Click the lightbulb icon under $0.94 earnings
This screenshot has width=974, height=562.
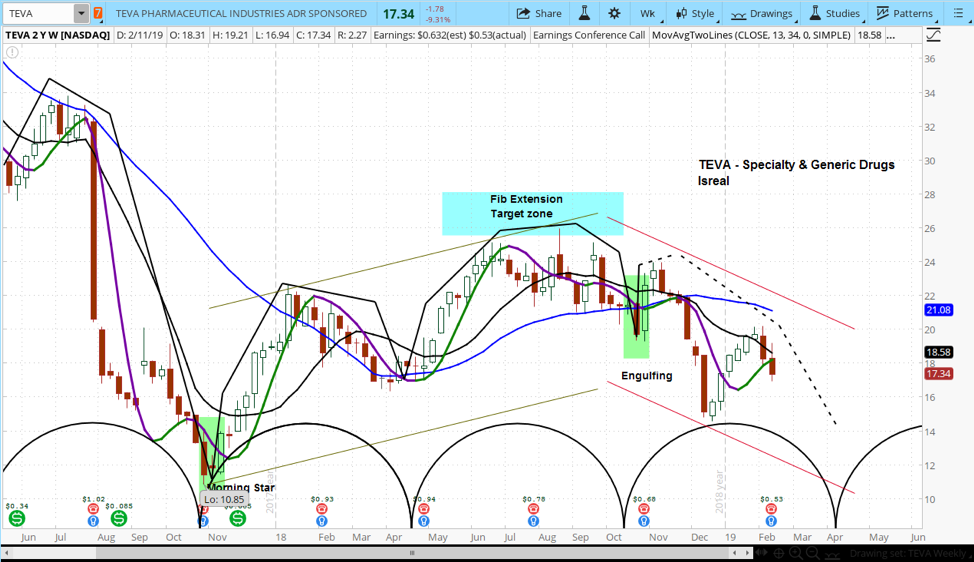[x=424, y=521]
